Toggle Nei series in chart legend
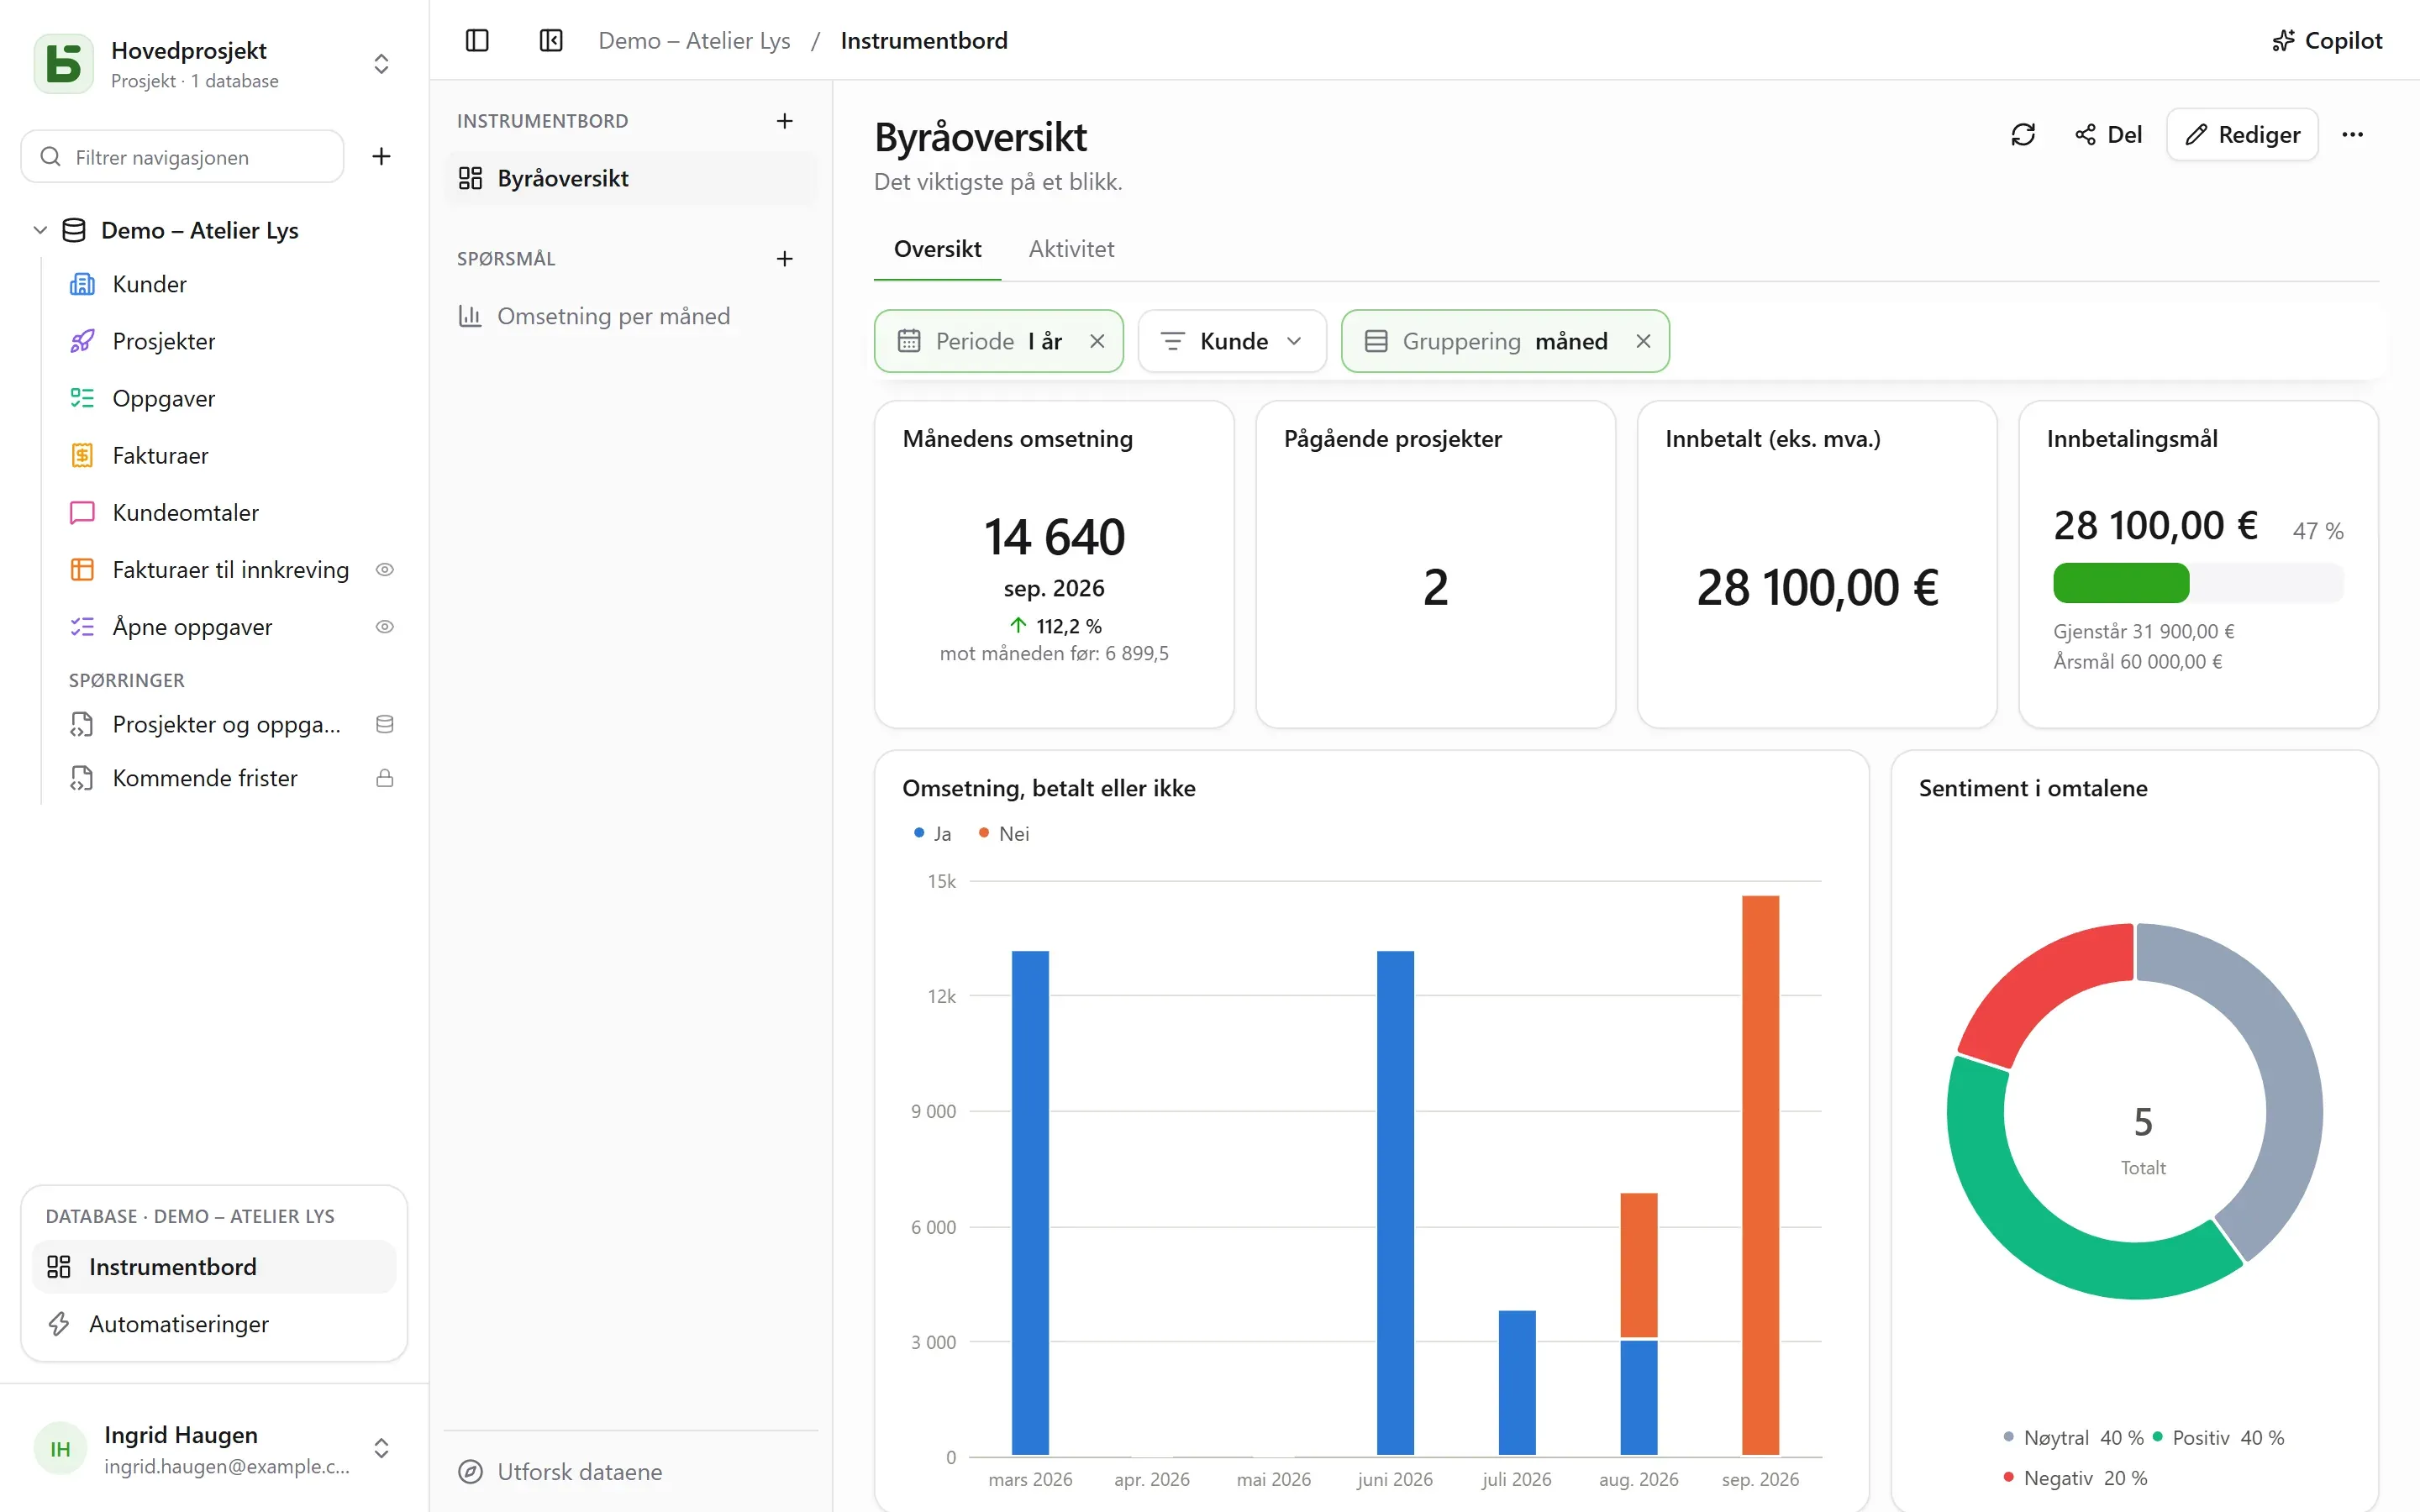The height and width of the screenshot is (1512, 2420). (x=1003, y=833)
